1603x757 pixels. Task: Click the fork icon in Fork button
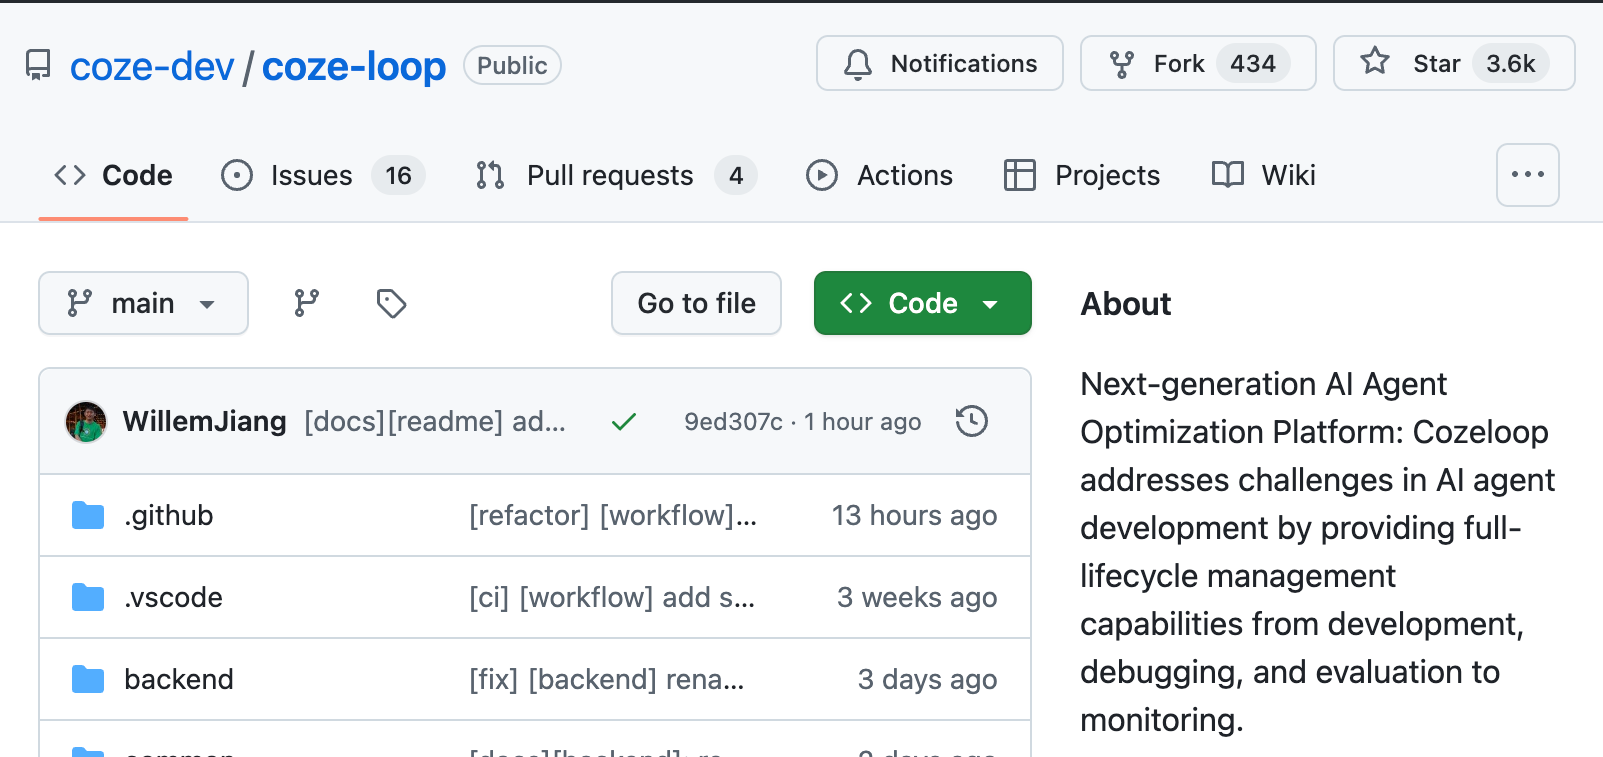(x=1122, y=64)
